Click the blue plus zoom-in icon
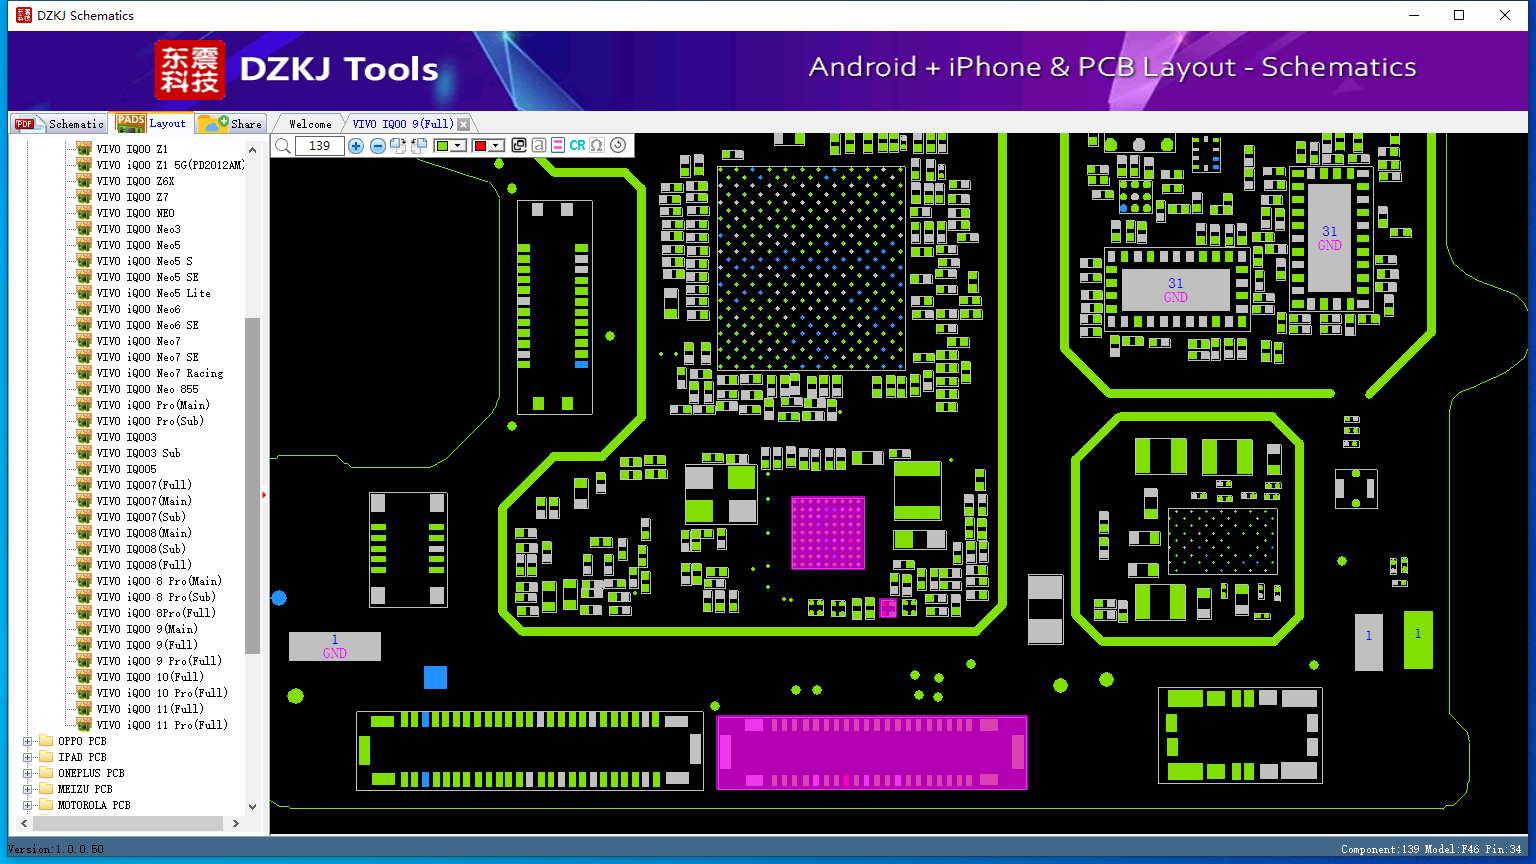 (356, 146)
